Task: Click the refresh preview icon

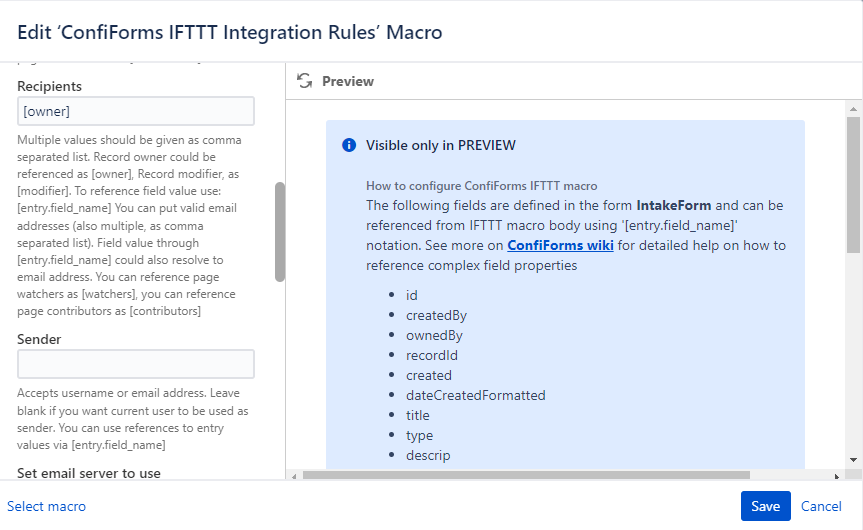Action: (304, 81)
